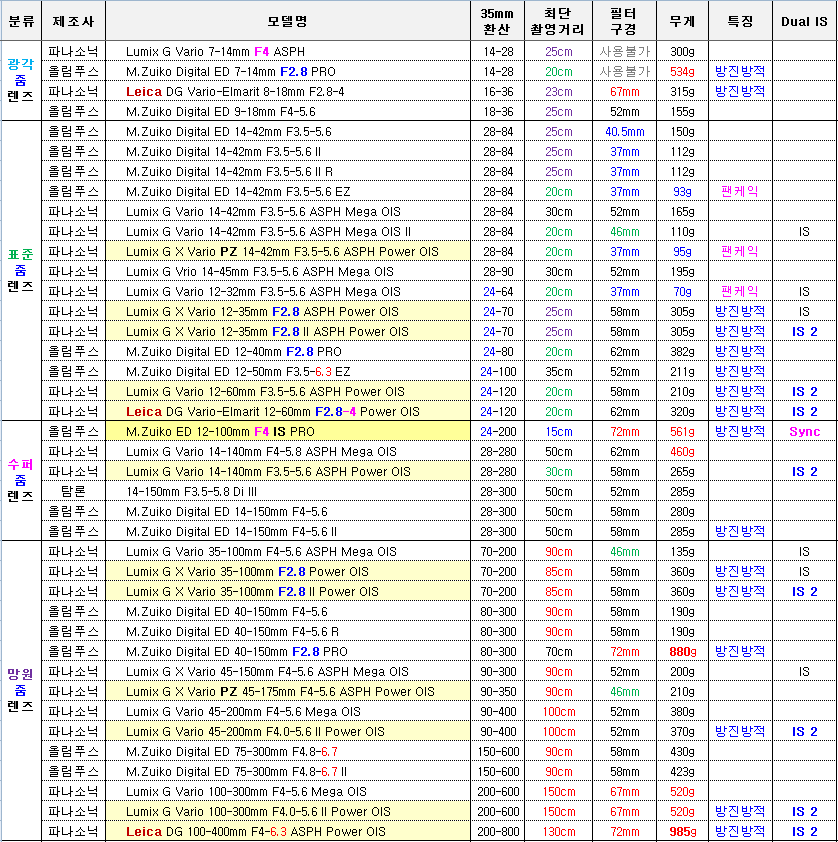Click the 200-800 focal range cell
The width and height of the screenshot is (838, 842).
(498, 832)
